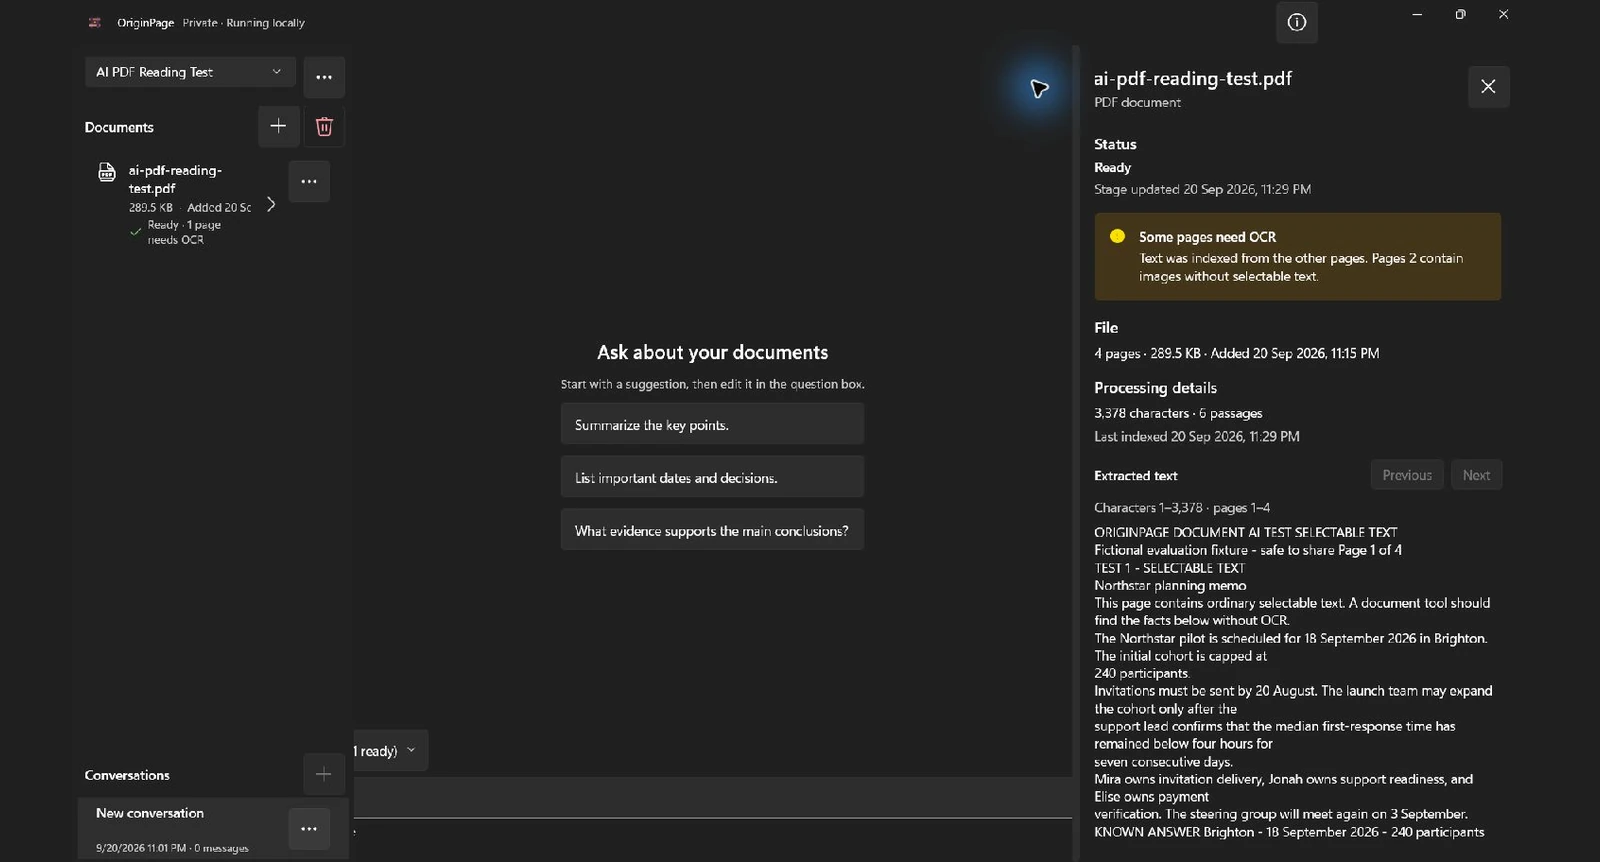Click the 'Ask about your documents' heading
The width and height of the screenshot is (1600, 862).
tap(712, 352)
